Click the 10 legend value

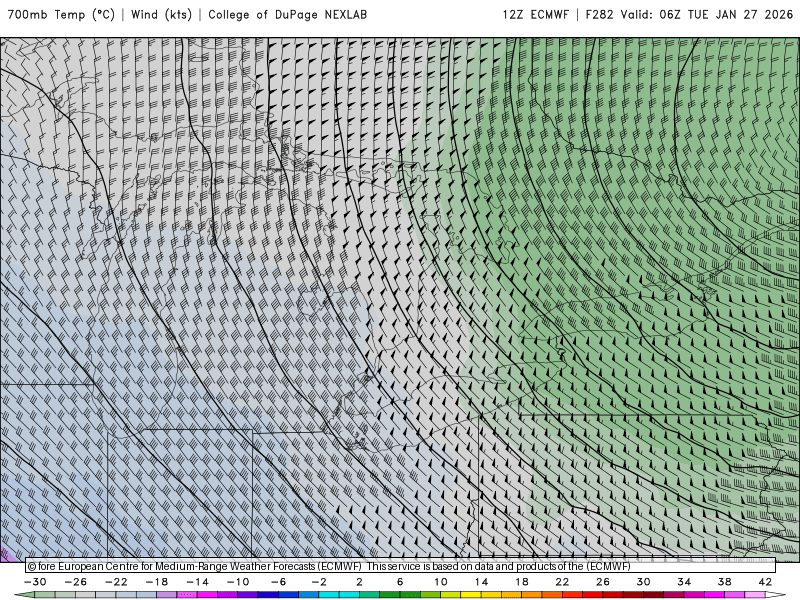(441, 582)
